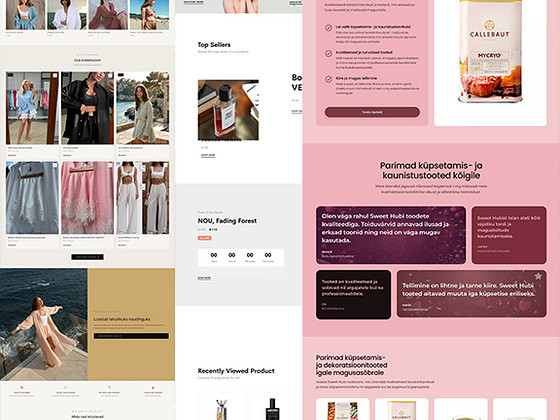The width and height of the screenshot is (560, 420).
Task: Click wishlist icon on black outfit product photo
Action: (x=110, y=75)
